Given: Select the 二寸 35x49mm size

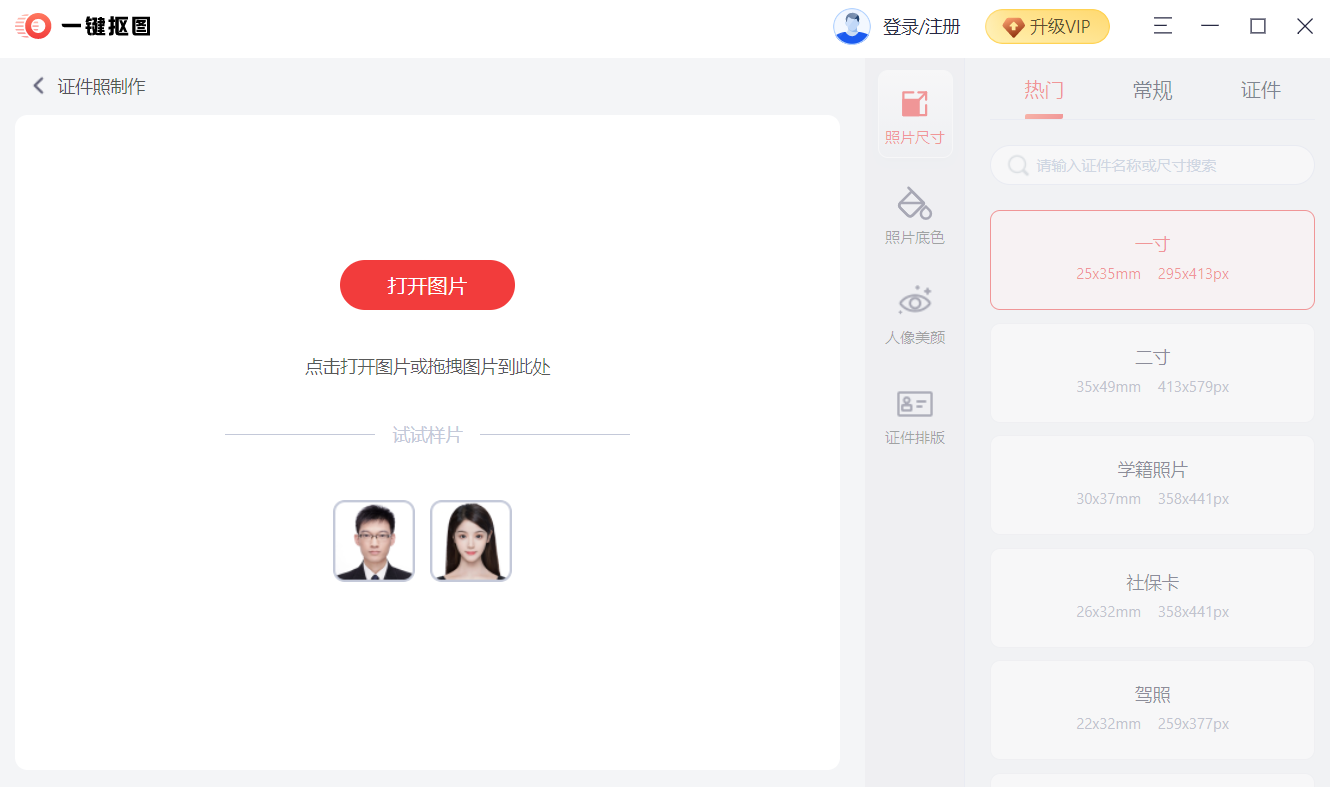Looking at the screenshot, I should click(x=1152, y=372).
